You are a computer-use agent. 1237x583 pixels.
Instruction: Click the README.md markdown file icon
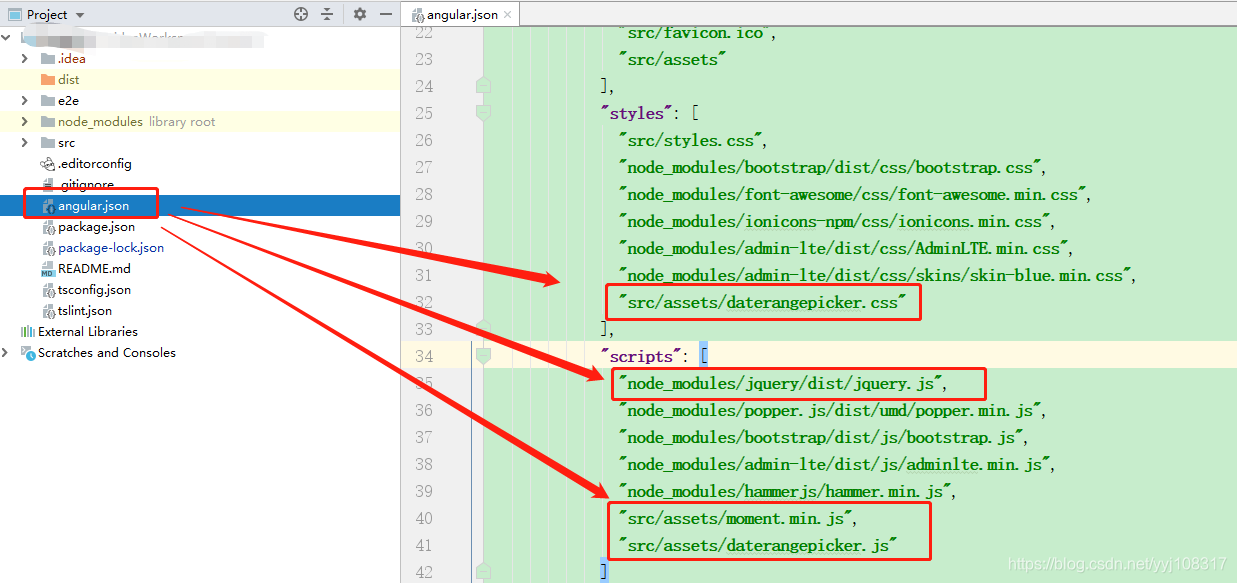[47, 269]
